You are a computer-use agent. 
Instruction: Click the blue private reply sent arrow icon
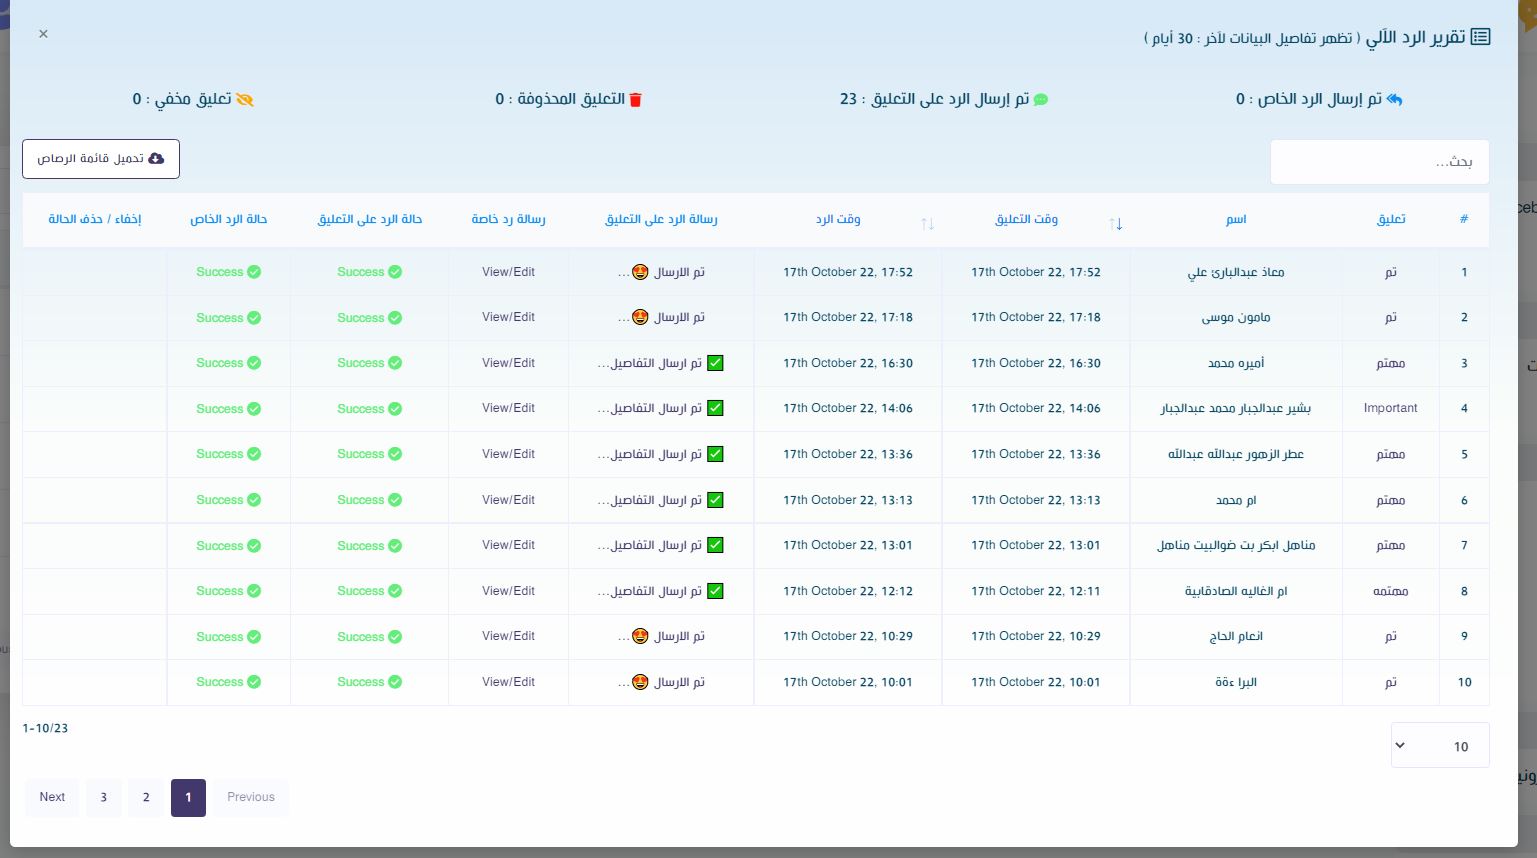(x=1394, y=99)
